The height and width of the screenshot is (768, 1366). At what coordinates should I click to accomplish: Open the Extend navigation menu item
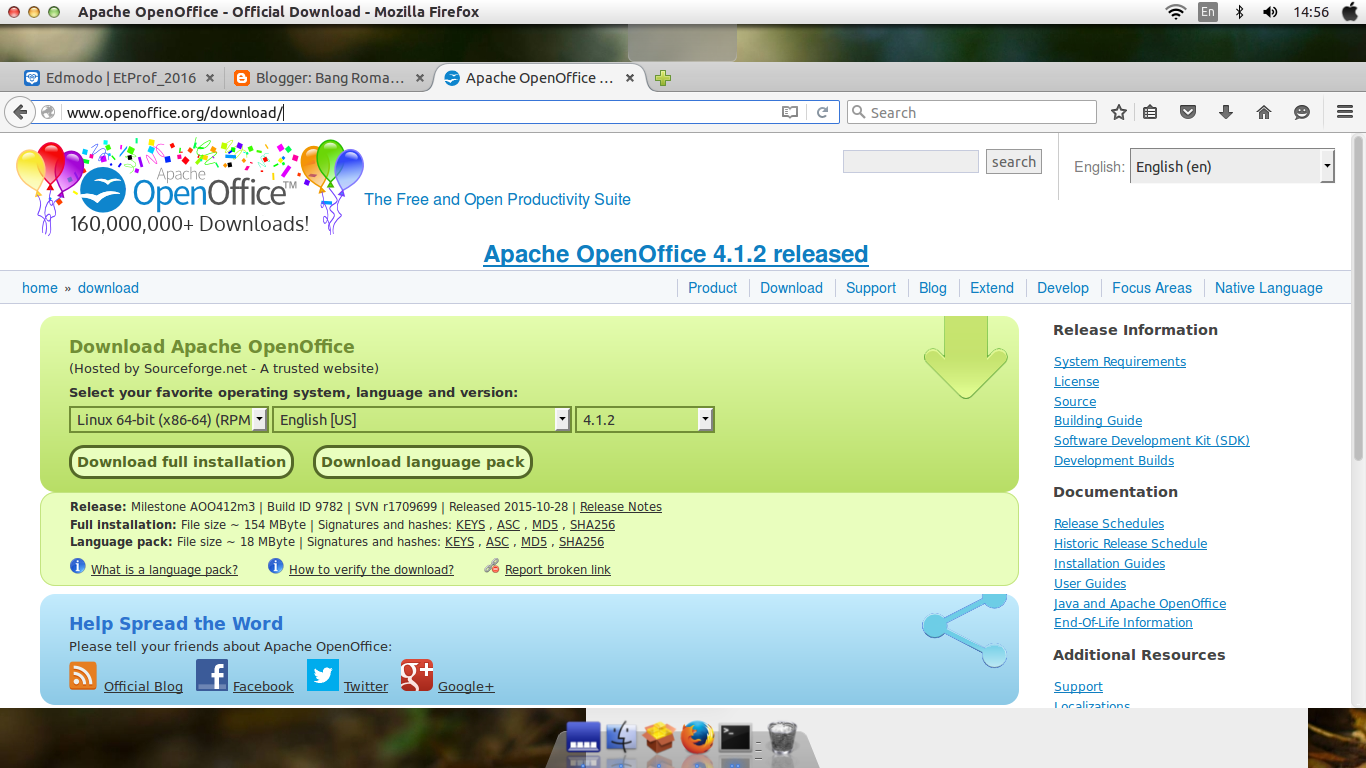(992, 288)
